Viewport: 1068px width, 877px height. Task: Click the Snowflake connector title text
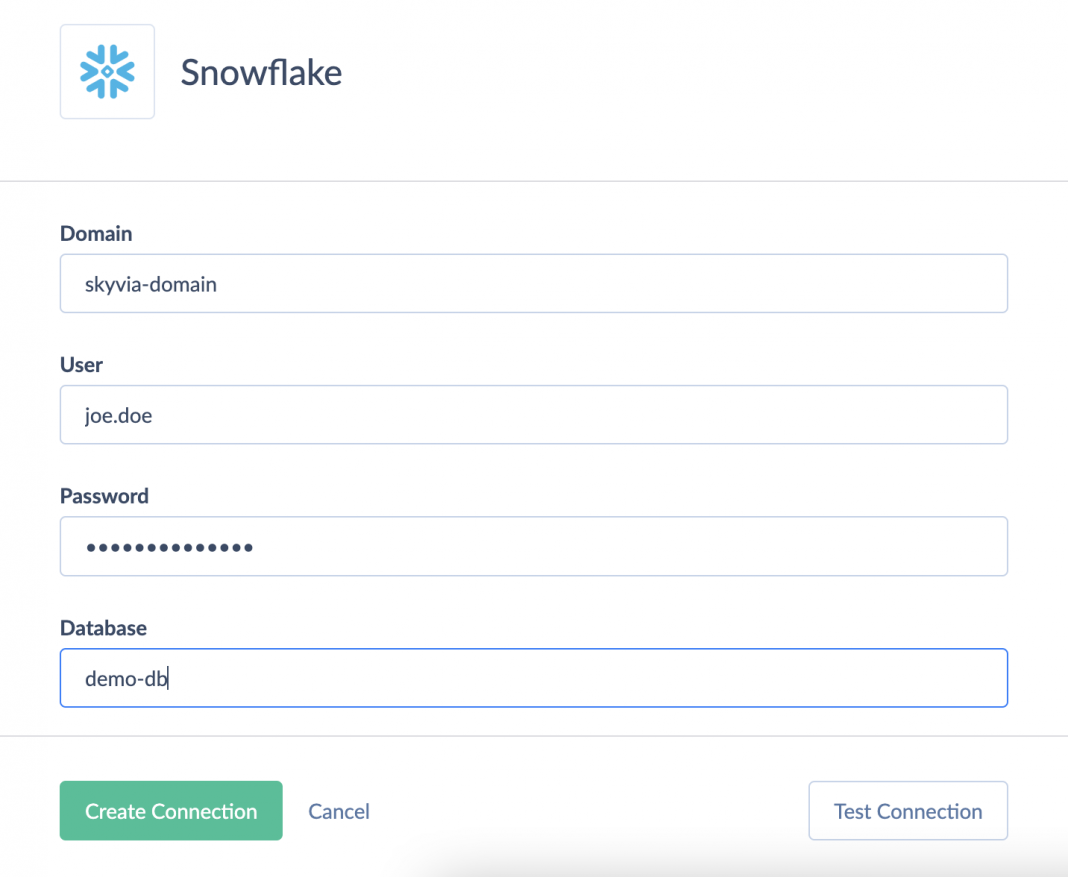coord(261,72)
